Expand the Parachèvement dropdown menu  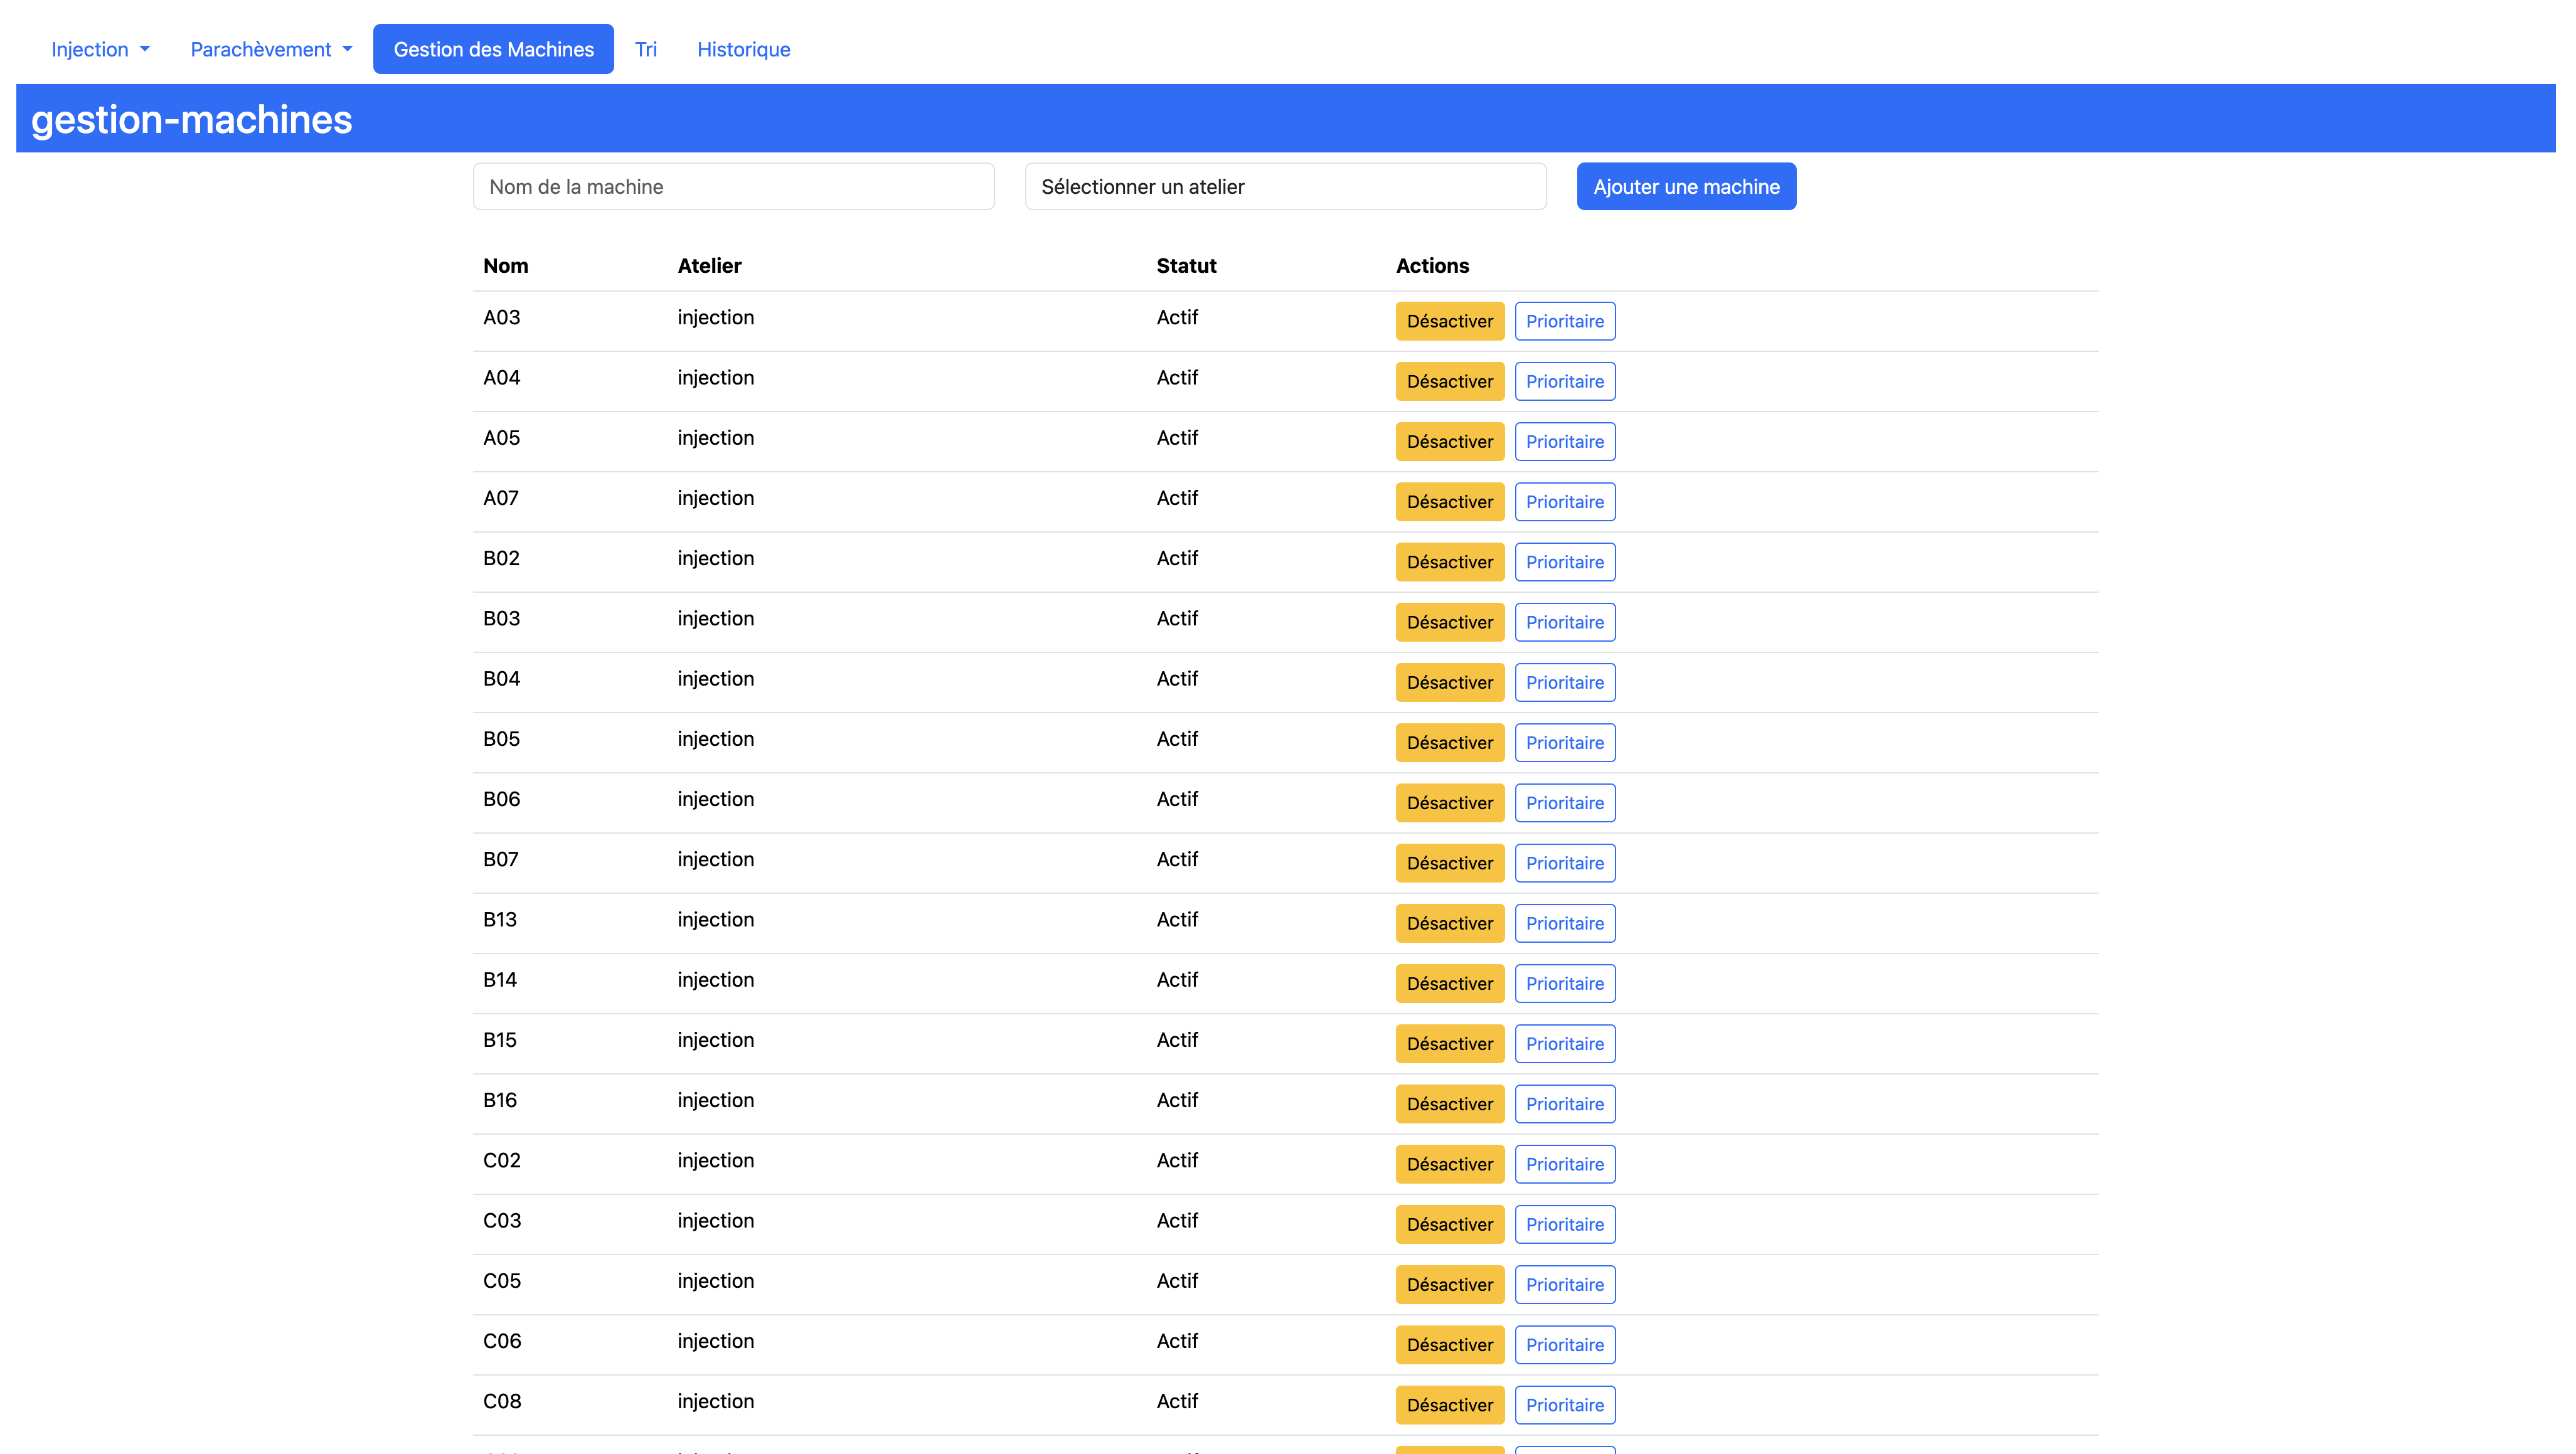270,49
